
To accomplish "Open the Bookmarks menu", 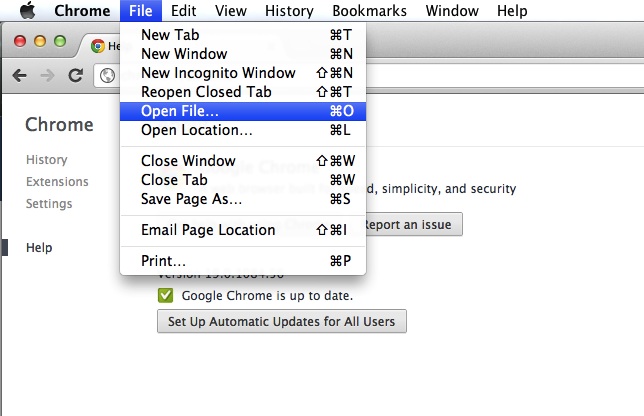I will click(x=369, y=11).
